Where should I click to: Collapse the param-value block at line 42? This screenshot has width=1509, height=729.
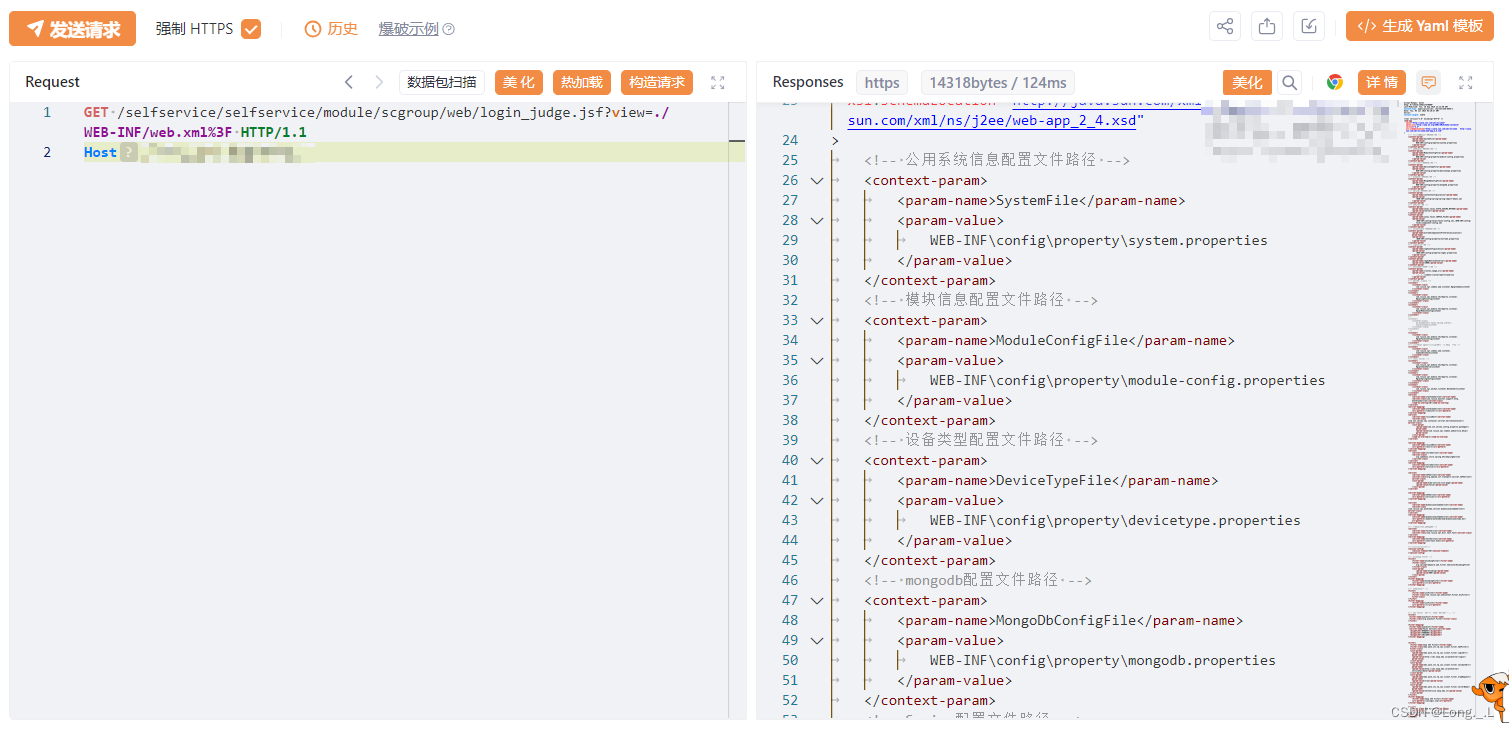[x=817, y=500]
